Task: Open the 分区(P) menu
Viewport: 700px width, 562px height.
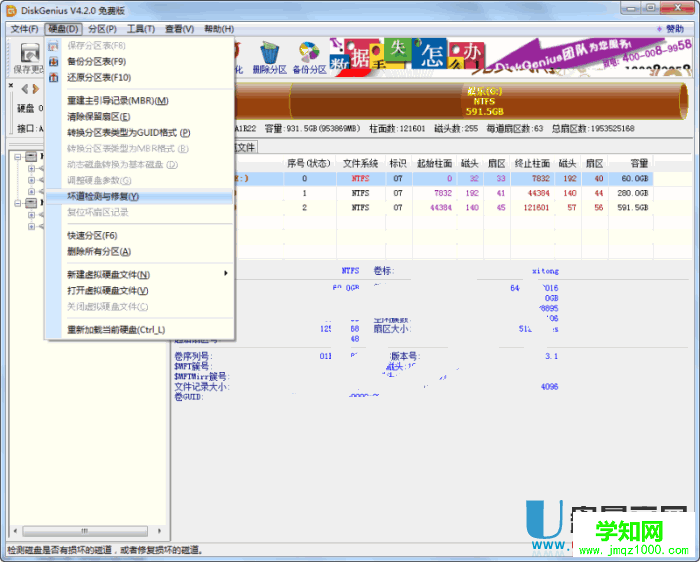Action: pos(102,29)
